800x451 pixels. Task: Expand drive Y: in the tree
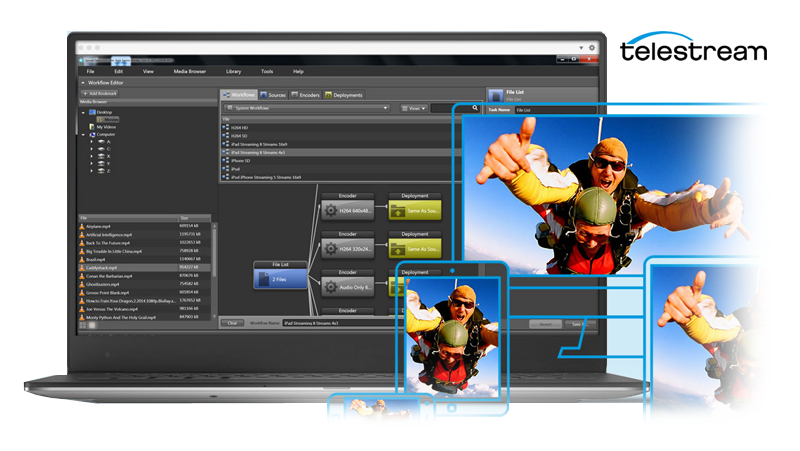click(92, 163)
